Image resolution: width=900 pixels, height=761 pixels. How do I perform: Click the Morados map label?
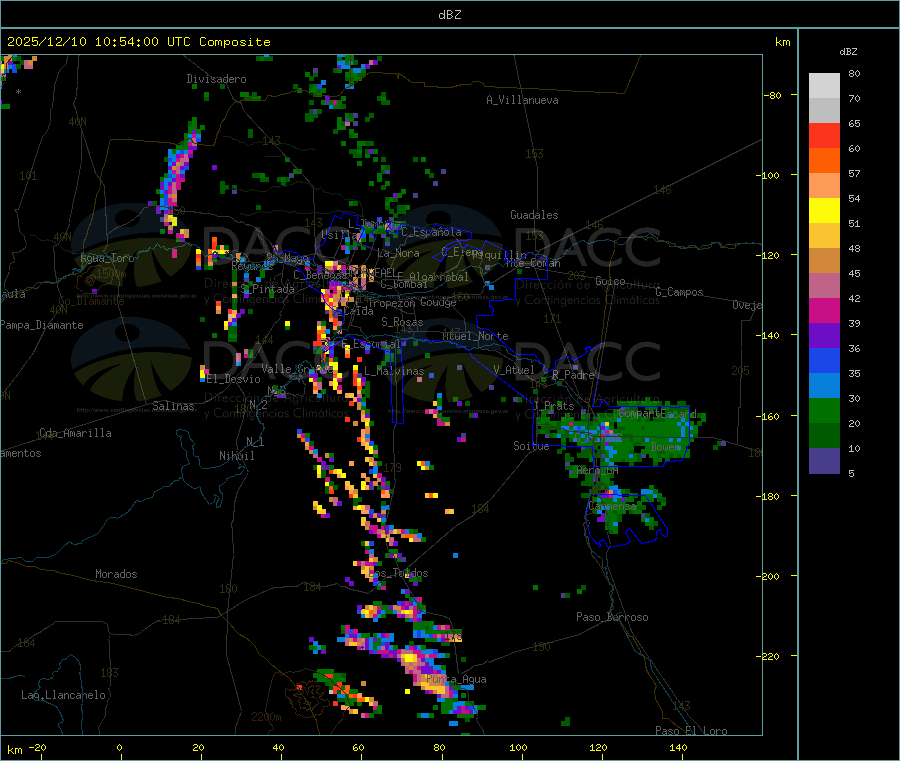(x=116, y=574)
